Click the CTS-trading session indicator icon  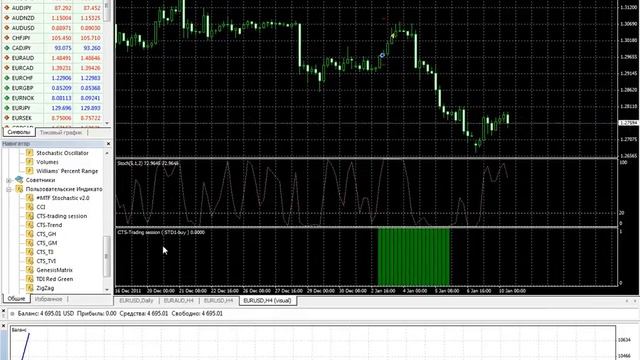pos(29,216)
